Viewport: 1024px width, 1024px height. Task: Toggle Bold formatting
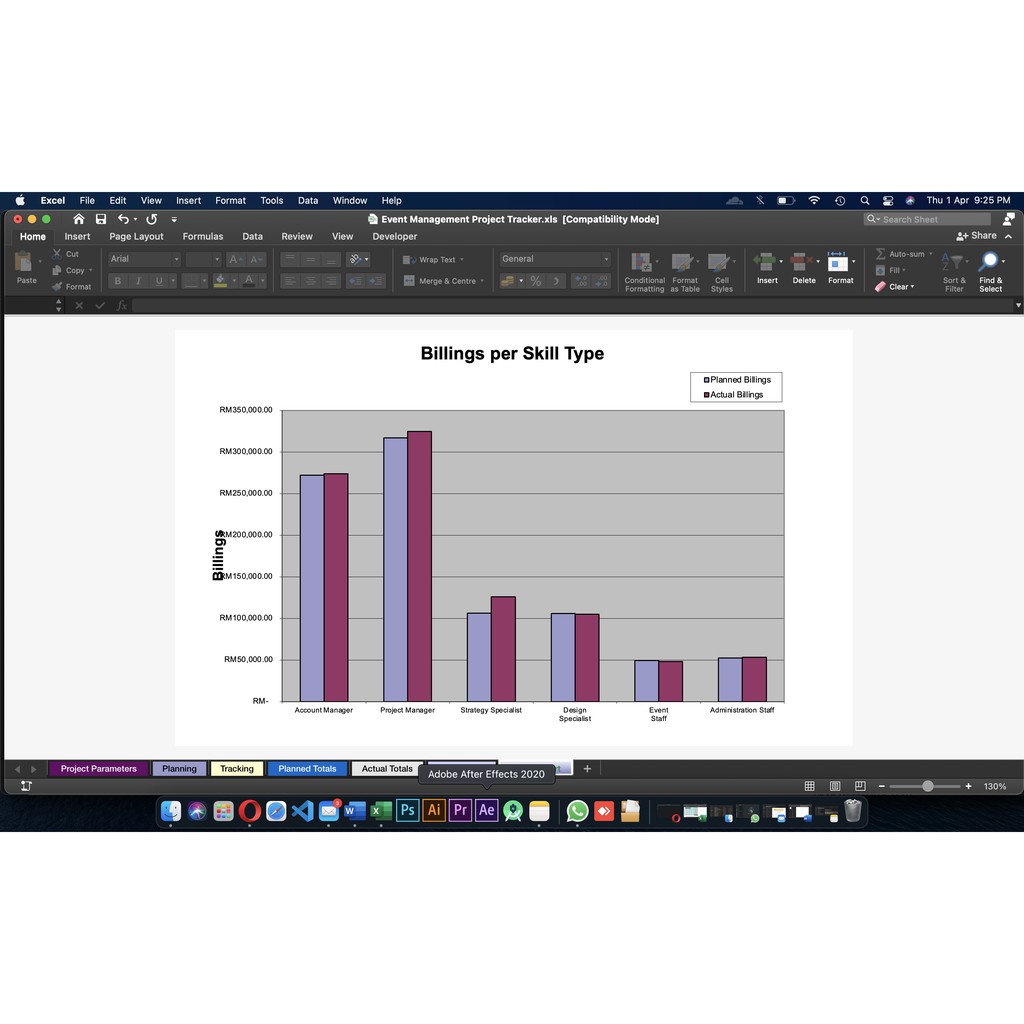[x=118, y=281]
